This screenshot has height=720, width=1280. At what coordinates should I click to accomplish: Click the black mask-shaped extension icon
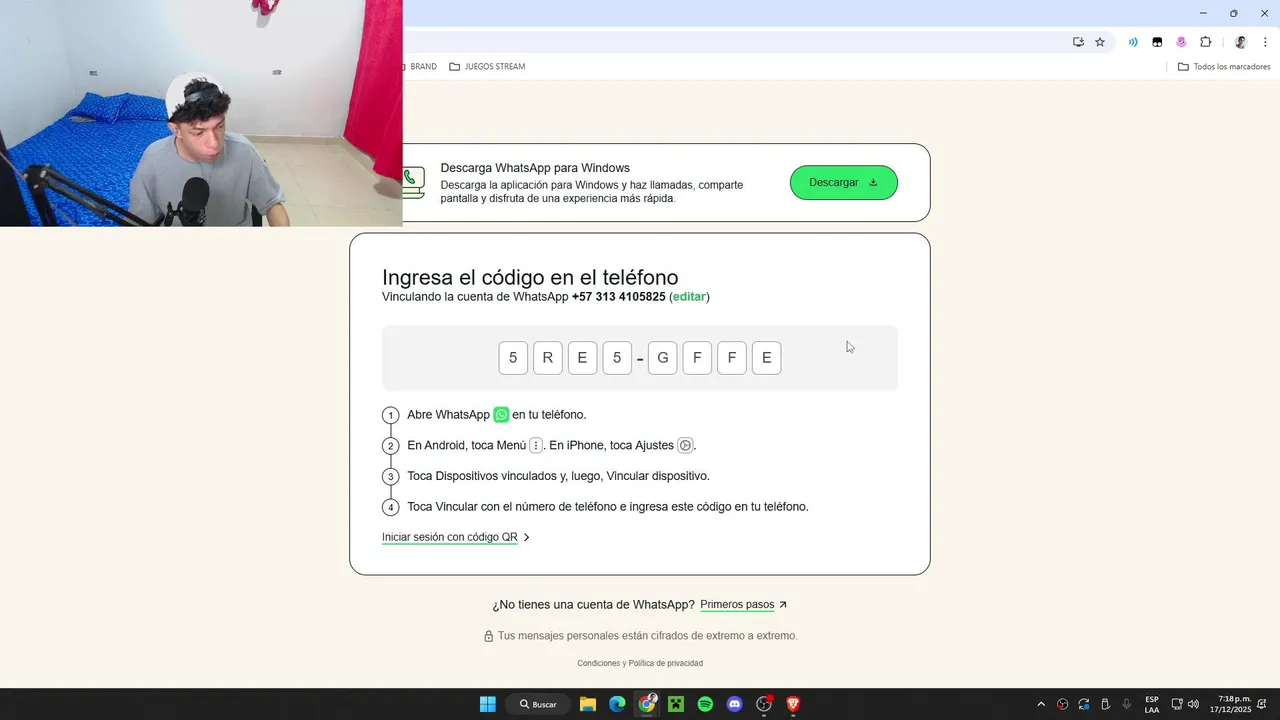coord(1157,42)
